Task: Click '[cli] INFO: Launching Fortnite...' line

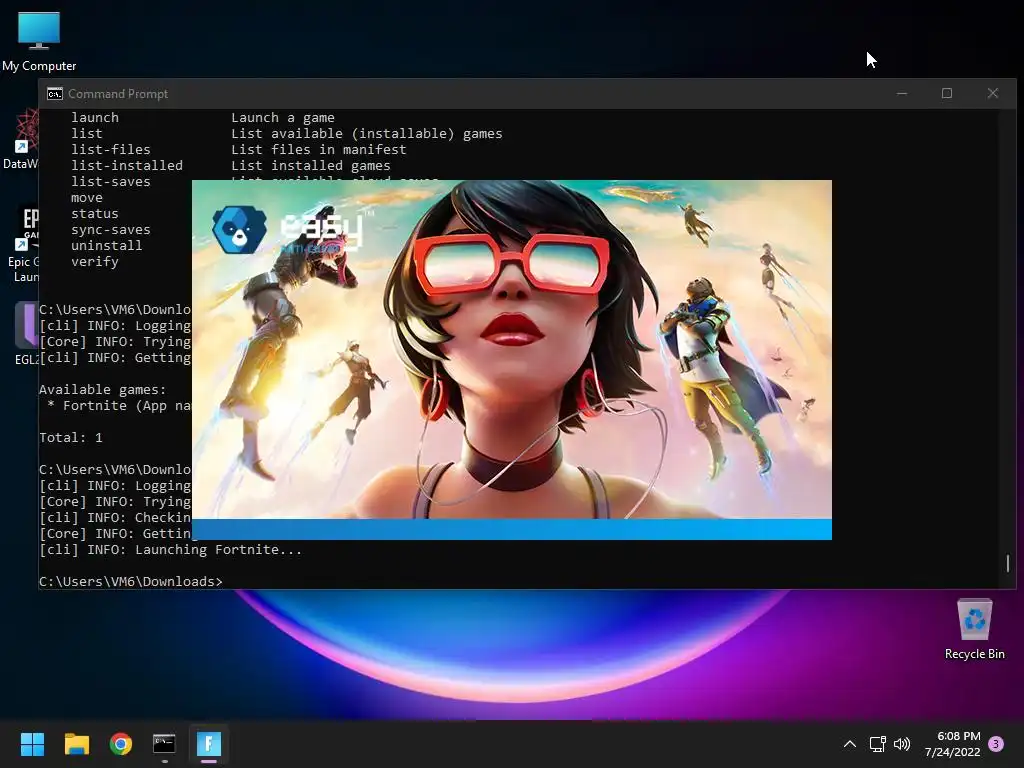Action: tap(170, 550)
